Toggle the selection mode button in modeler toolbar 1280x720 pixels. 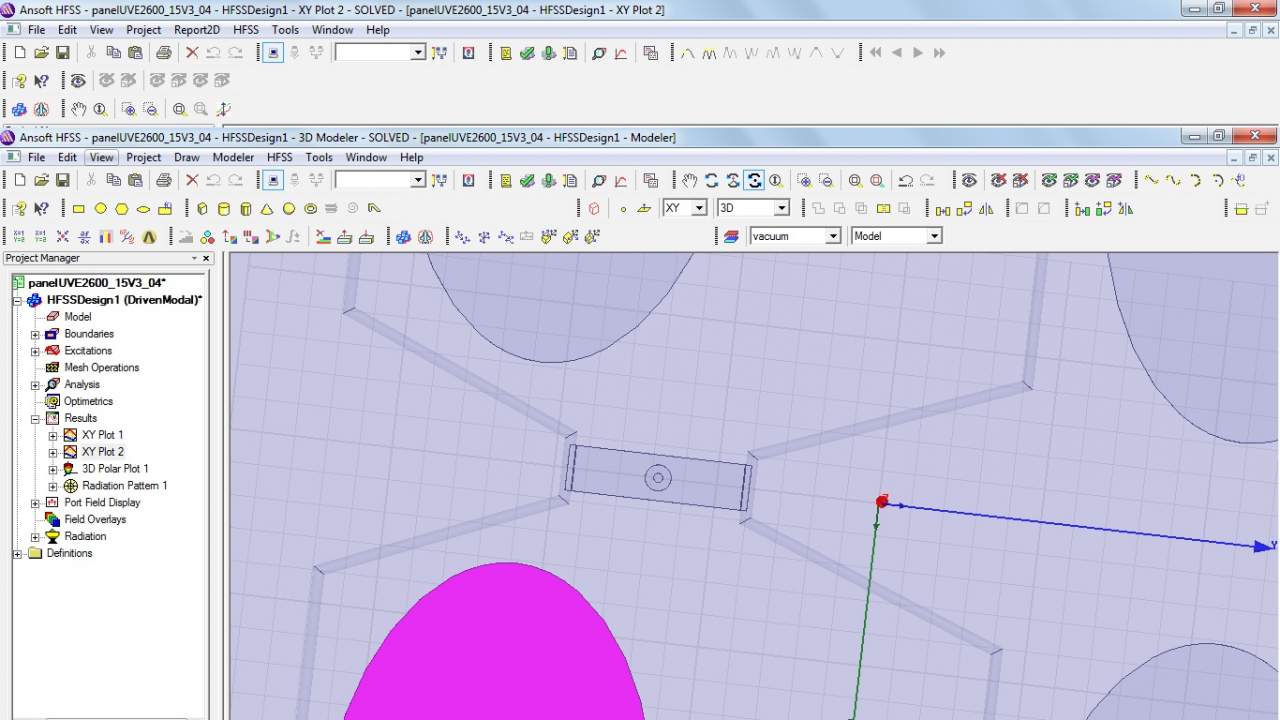(273, 181)
